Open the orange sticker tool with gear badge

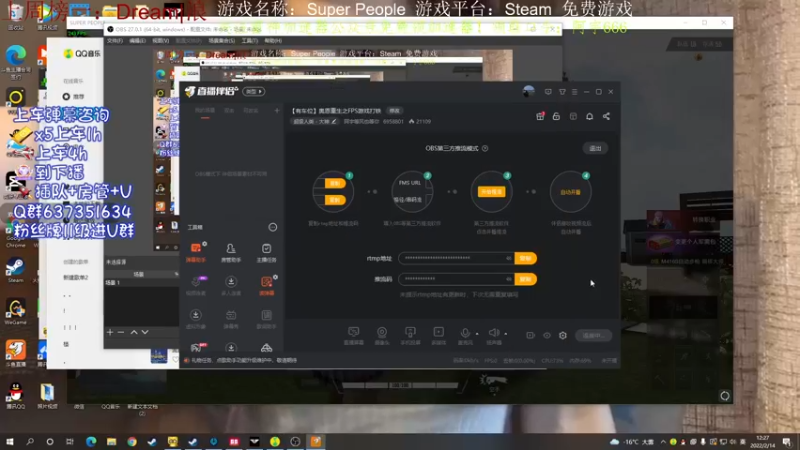(x=266, y=286)
